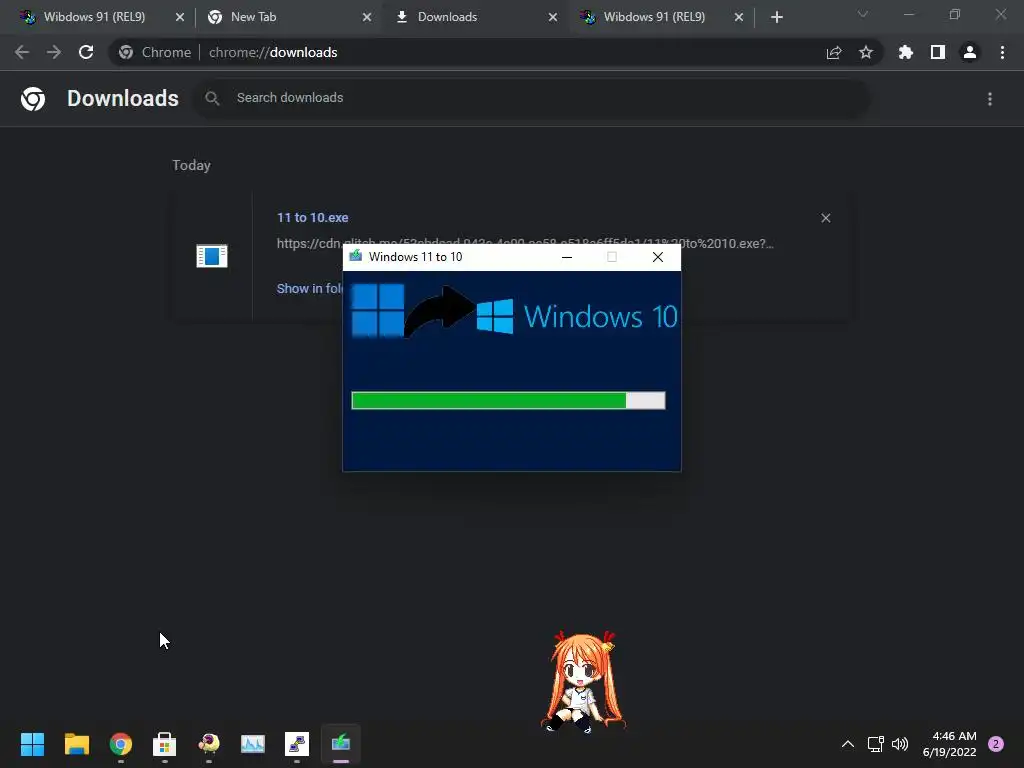Open the Windows Start menu
The width and height of the screenshot is (1024, 768).
click(32, 744)
